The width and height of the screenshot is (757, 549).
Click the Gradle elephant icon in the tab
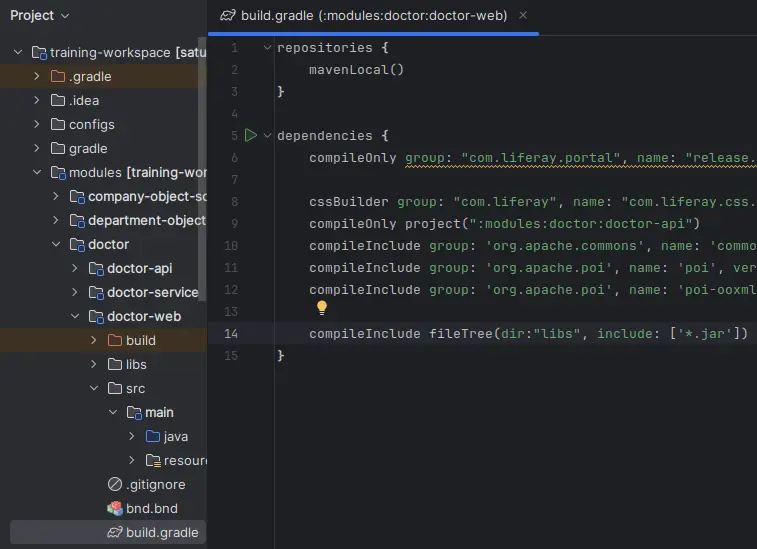(x=227, y=15)
